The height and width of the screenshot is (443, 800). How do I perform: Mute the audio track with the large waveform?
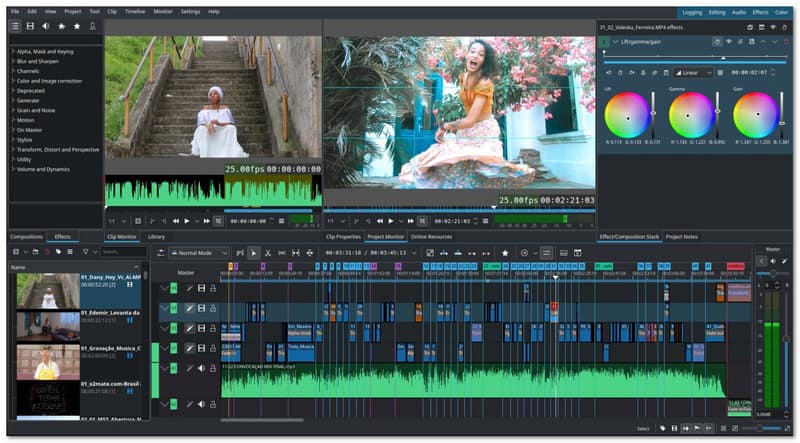[x=202, y=368]
